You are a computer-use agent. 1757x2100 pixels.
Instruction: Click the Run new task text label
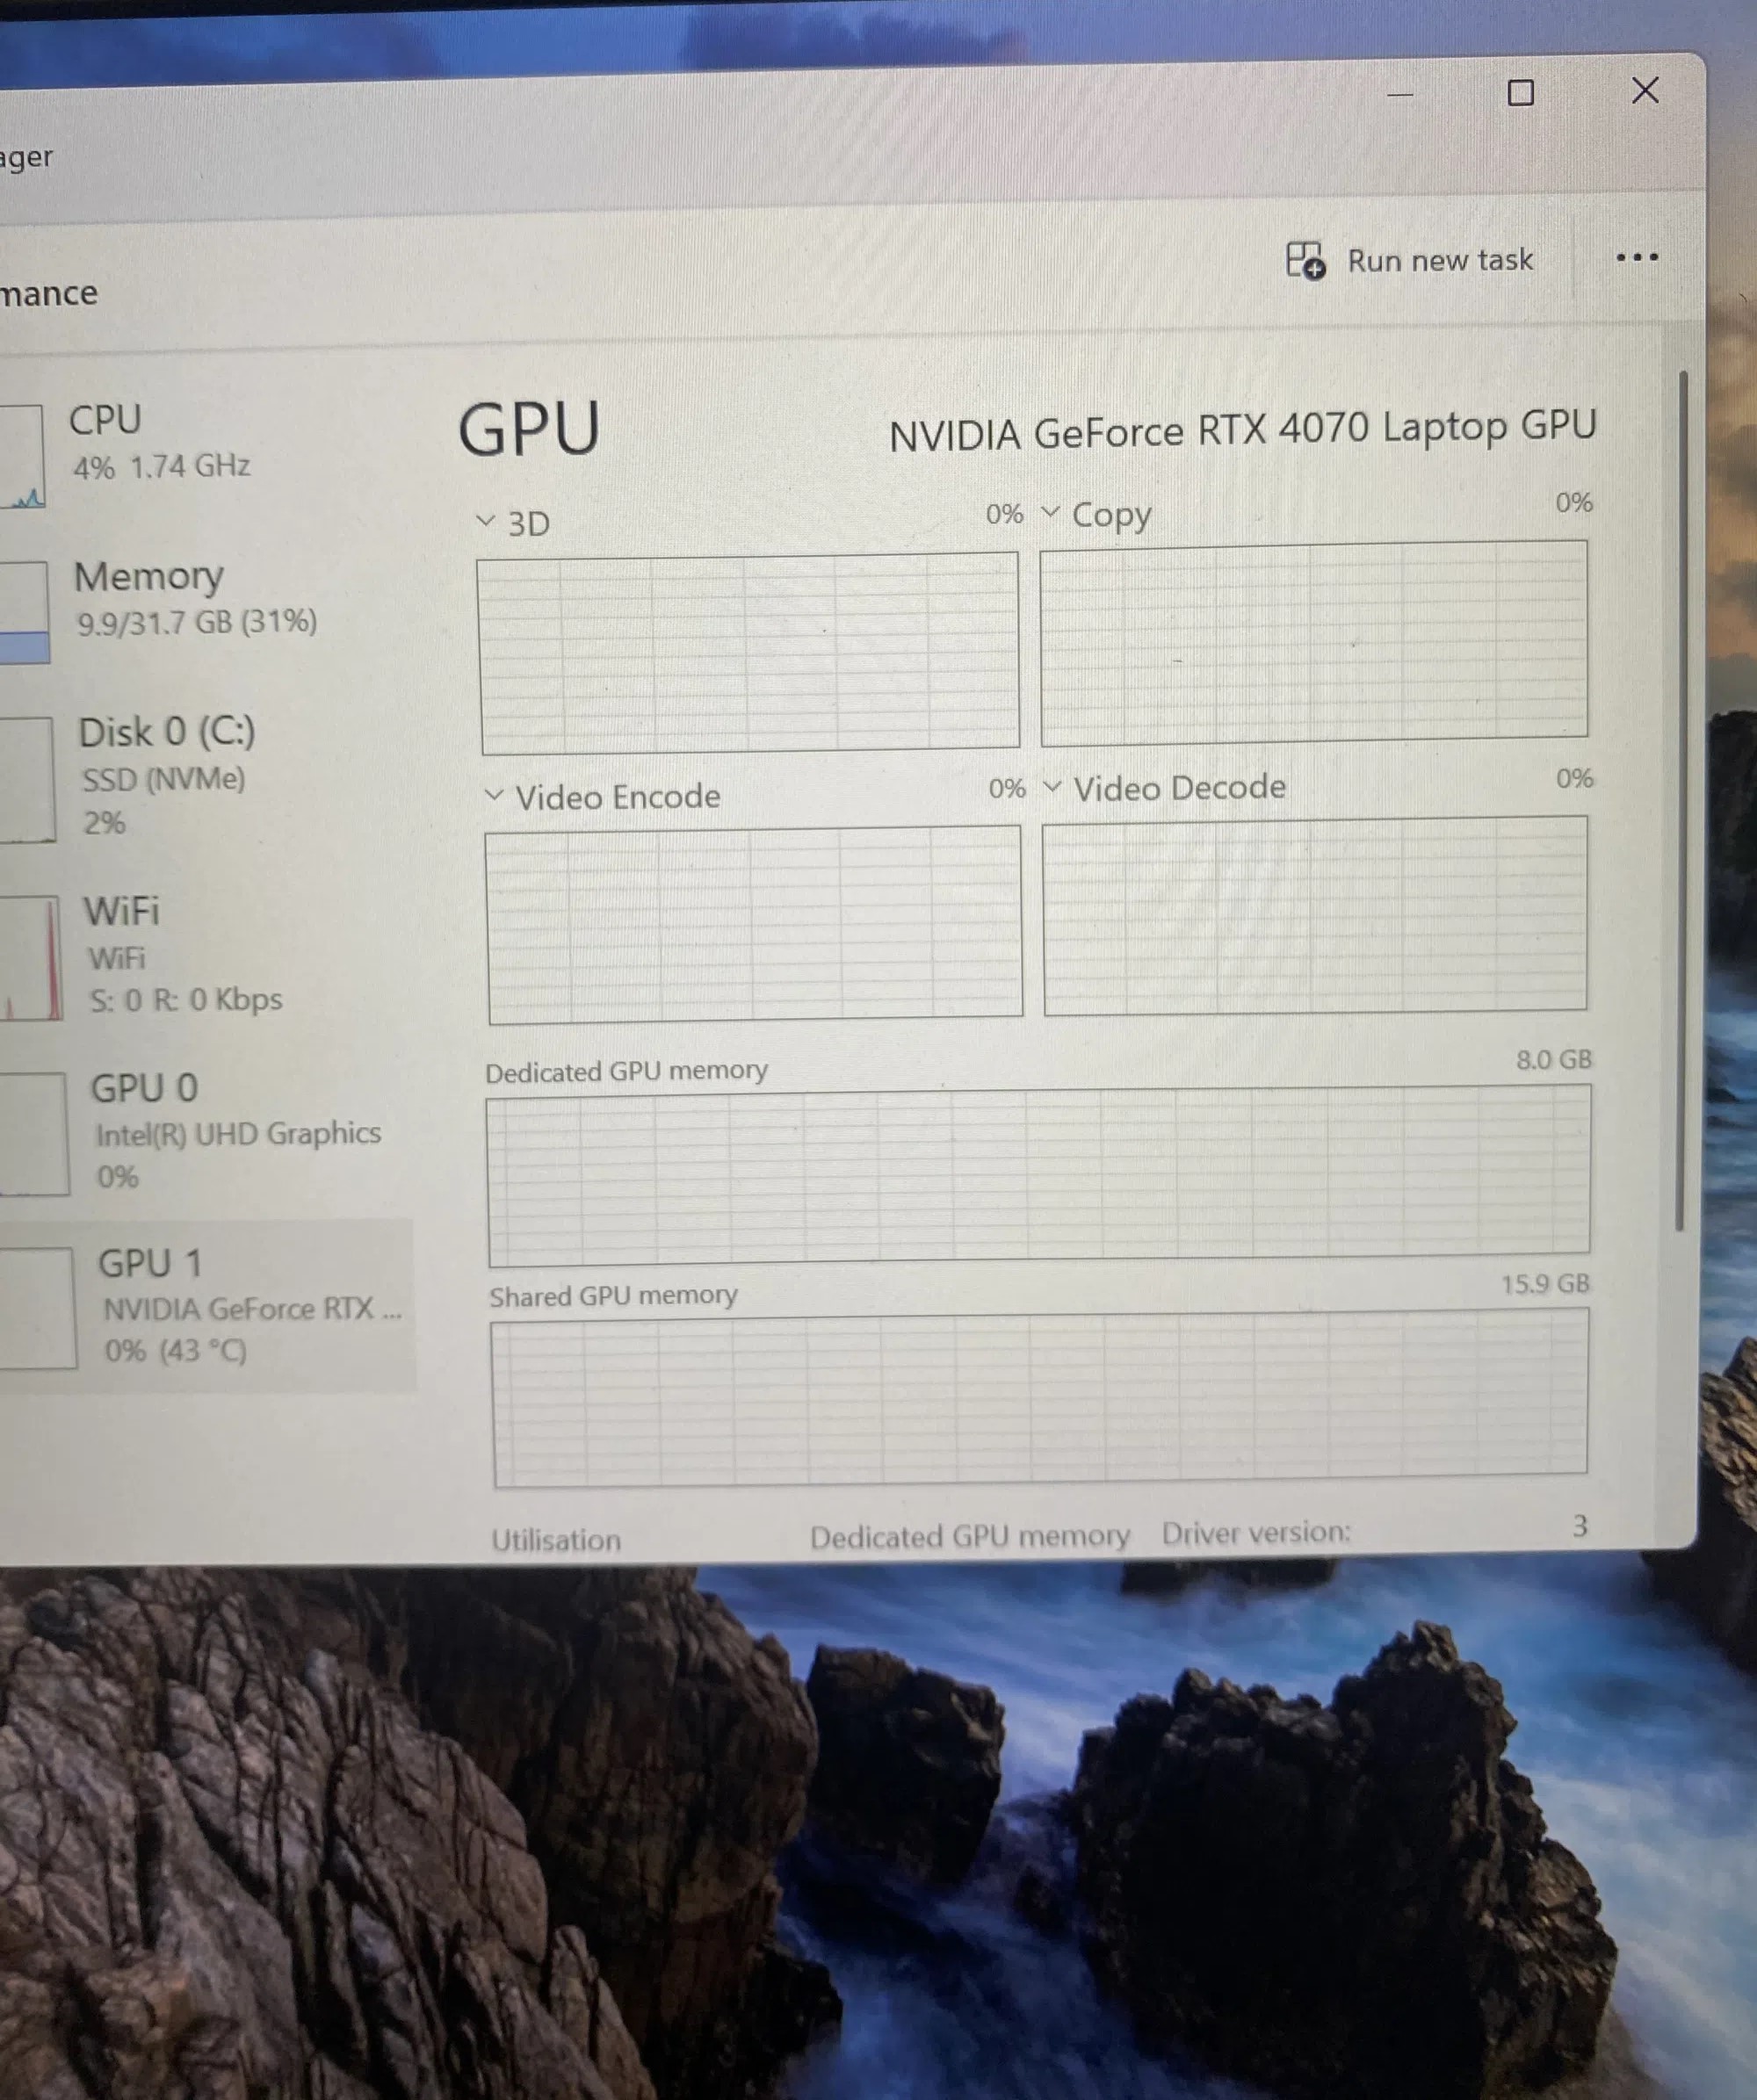pos(1439,261)
